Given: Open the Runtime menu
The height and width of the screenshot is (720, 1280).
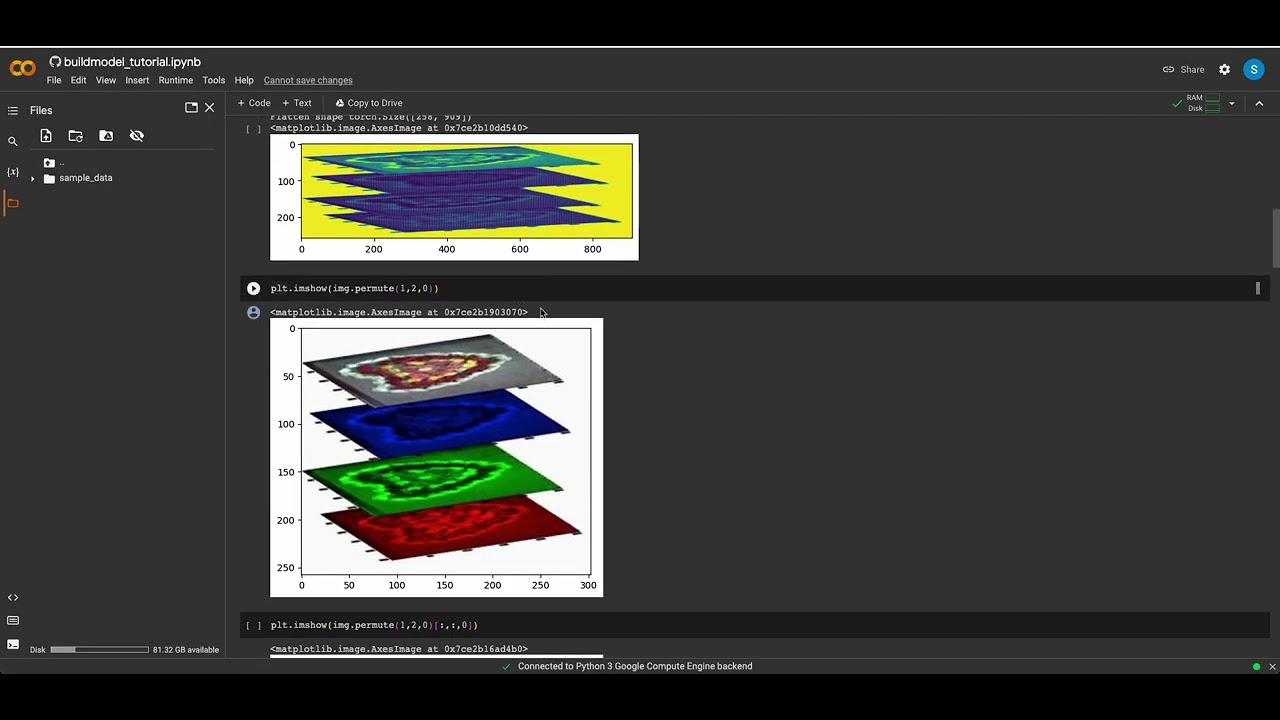Looking at the screenshot, I should click(176, 80).
